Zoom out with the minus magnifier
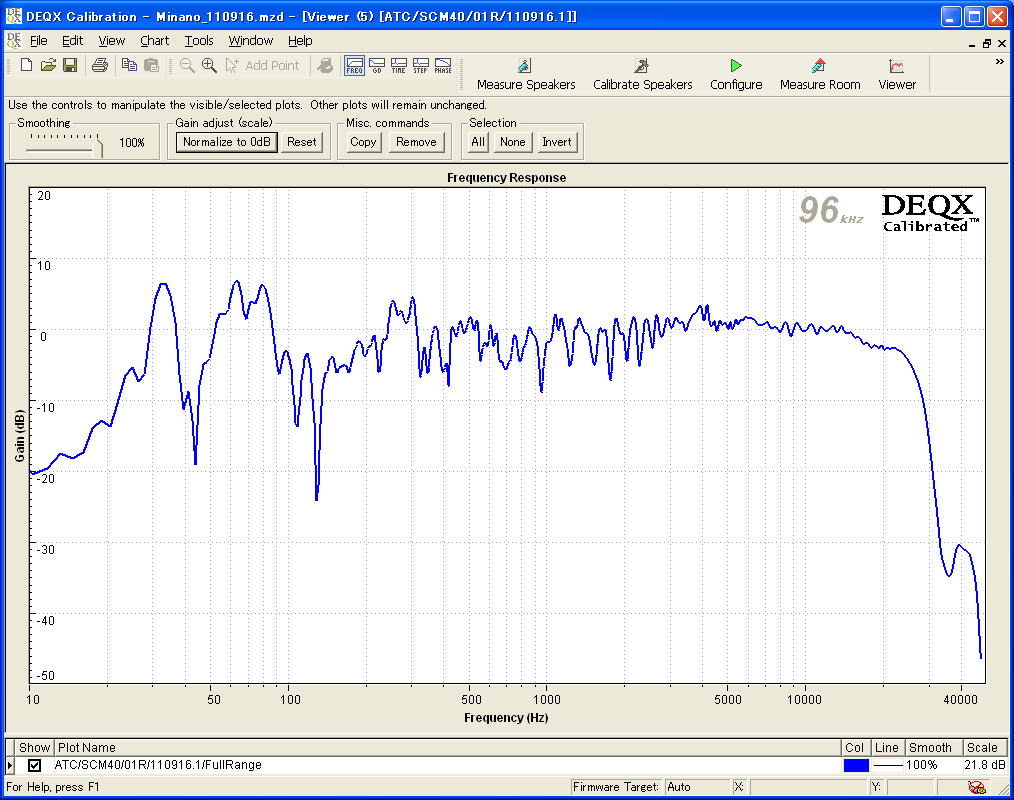The height and width of the screenshot is (800, 1014). point(188,65)
